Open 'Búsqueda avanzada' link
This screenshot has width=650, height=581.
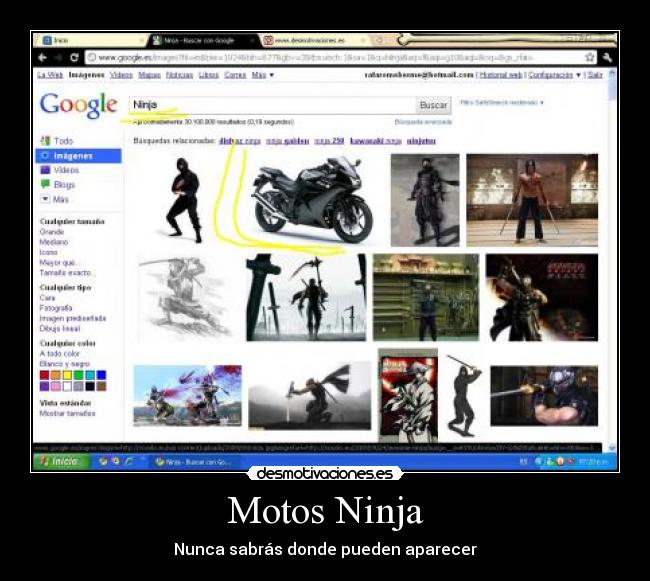coord(423,122)
